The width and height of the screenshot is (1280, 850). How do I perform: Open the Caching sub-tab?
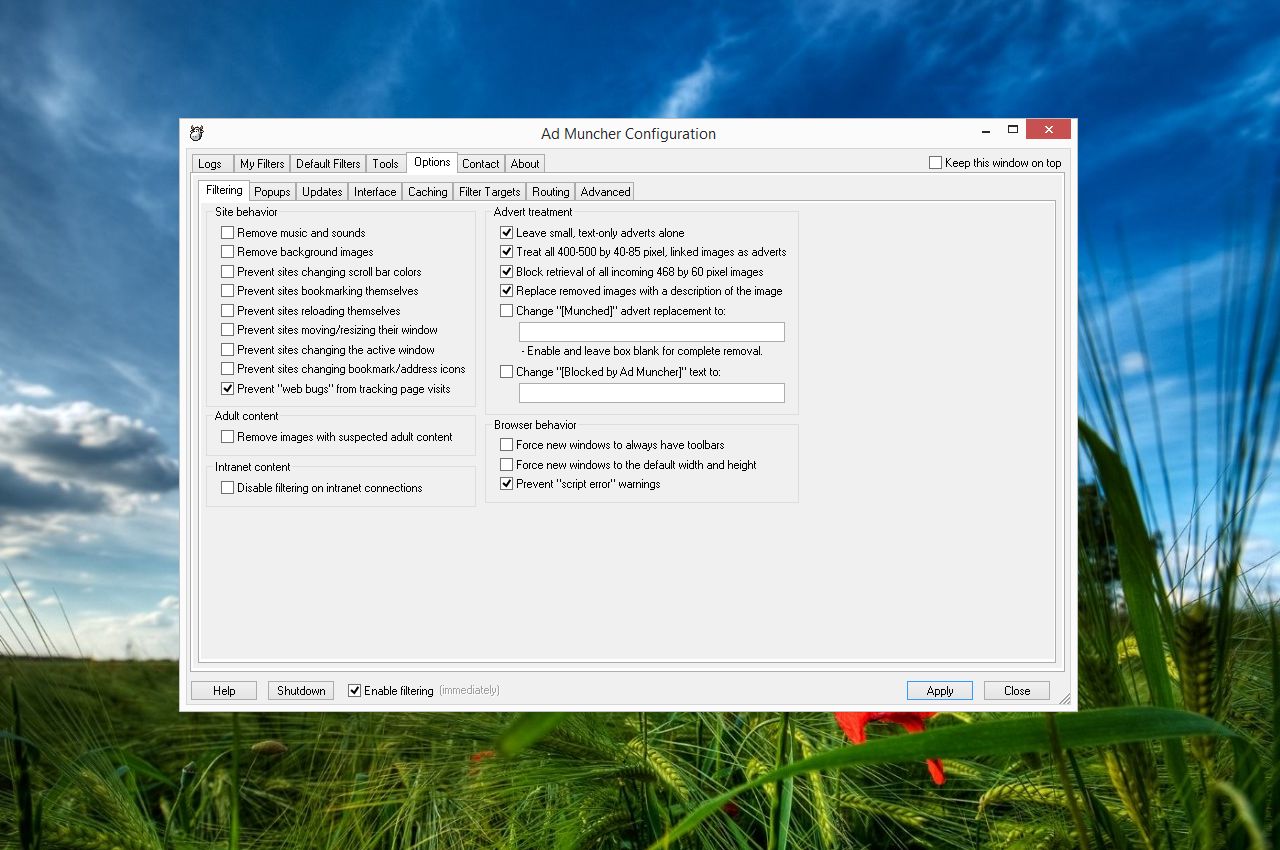tap(428, 192)
